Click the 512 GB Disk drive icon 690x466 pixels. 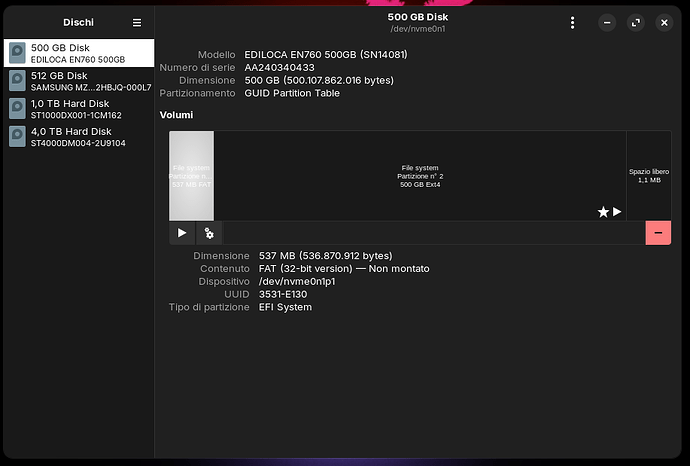tap(17, 81)
